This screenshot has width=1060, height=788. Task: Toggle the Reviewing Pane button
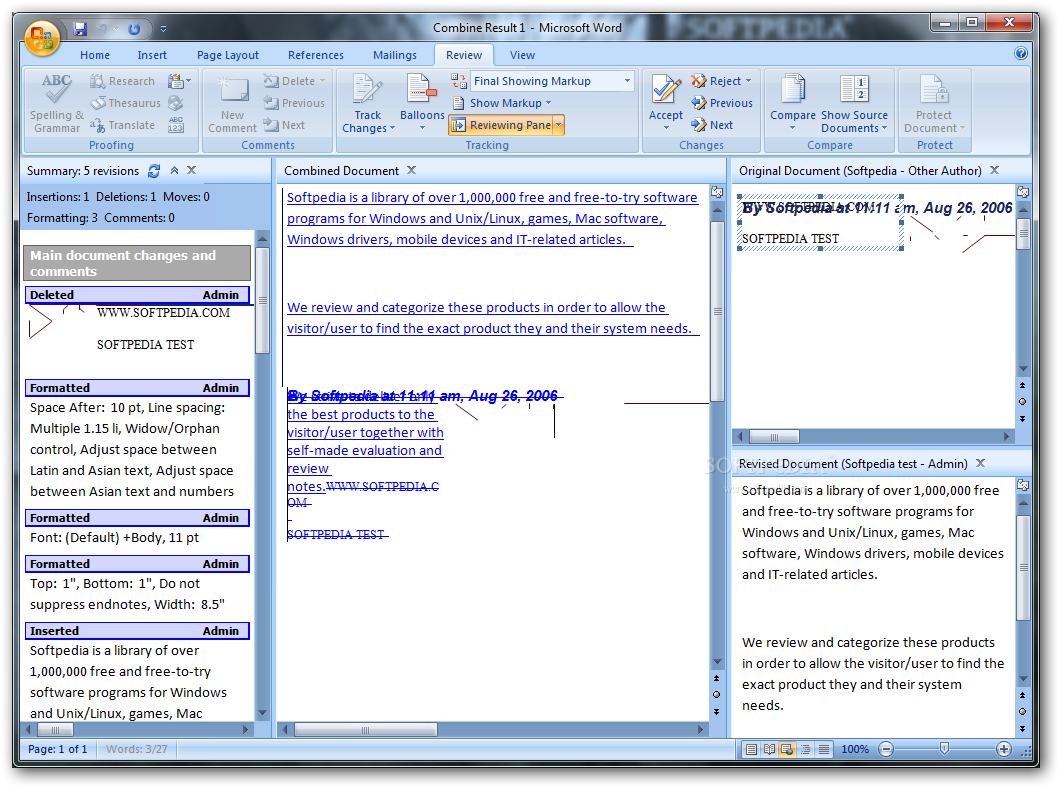[x=501, y=125]
